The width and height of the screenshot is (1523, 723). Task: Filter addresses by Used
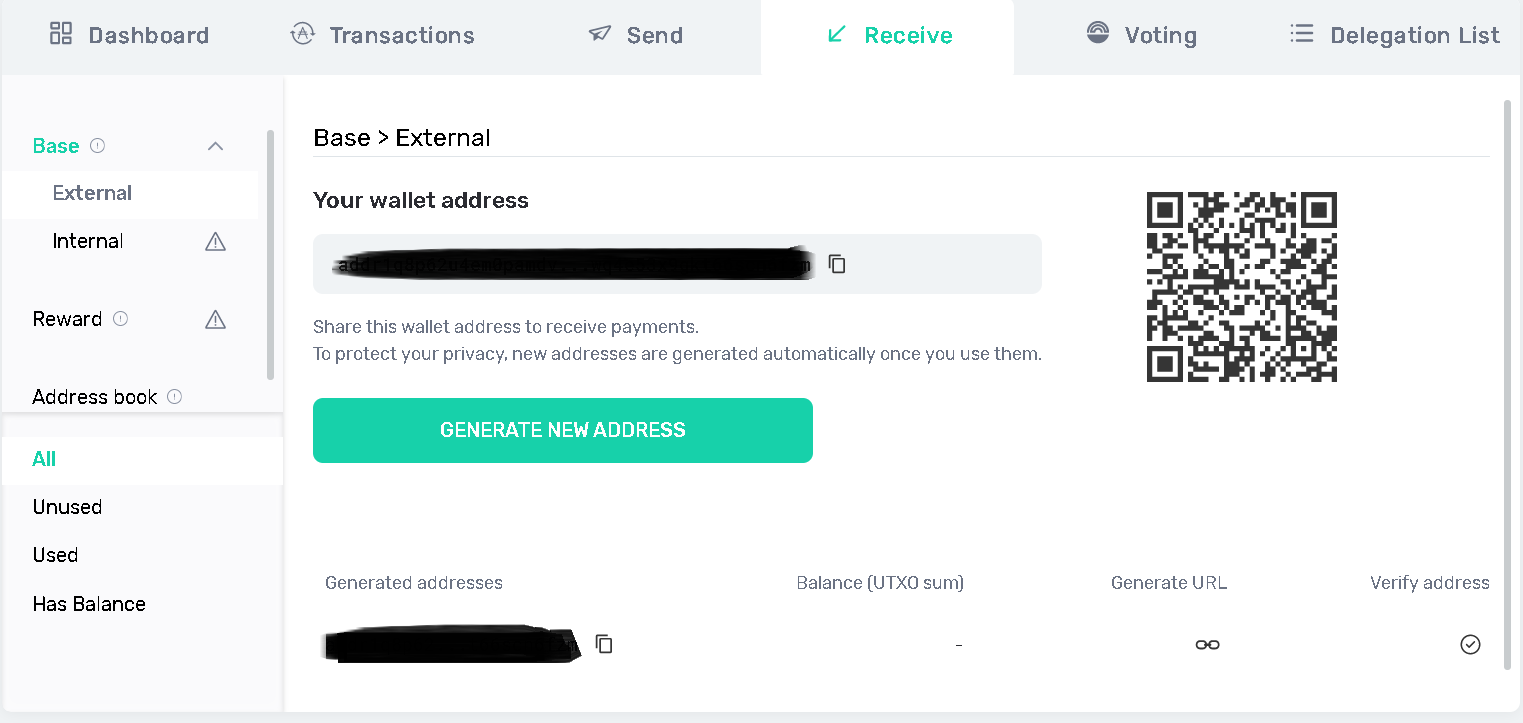pos(55,555)
